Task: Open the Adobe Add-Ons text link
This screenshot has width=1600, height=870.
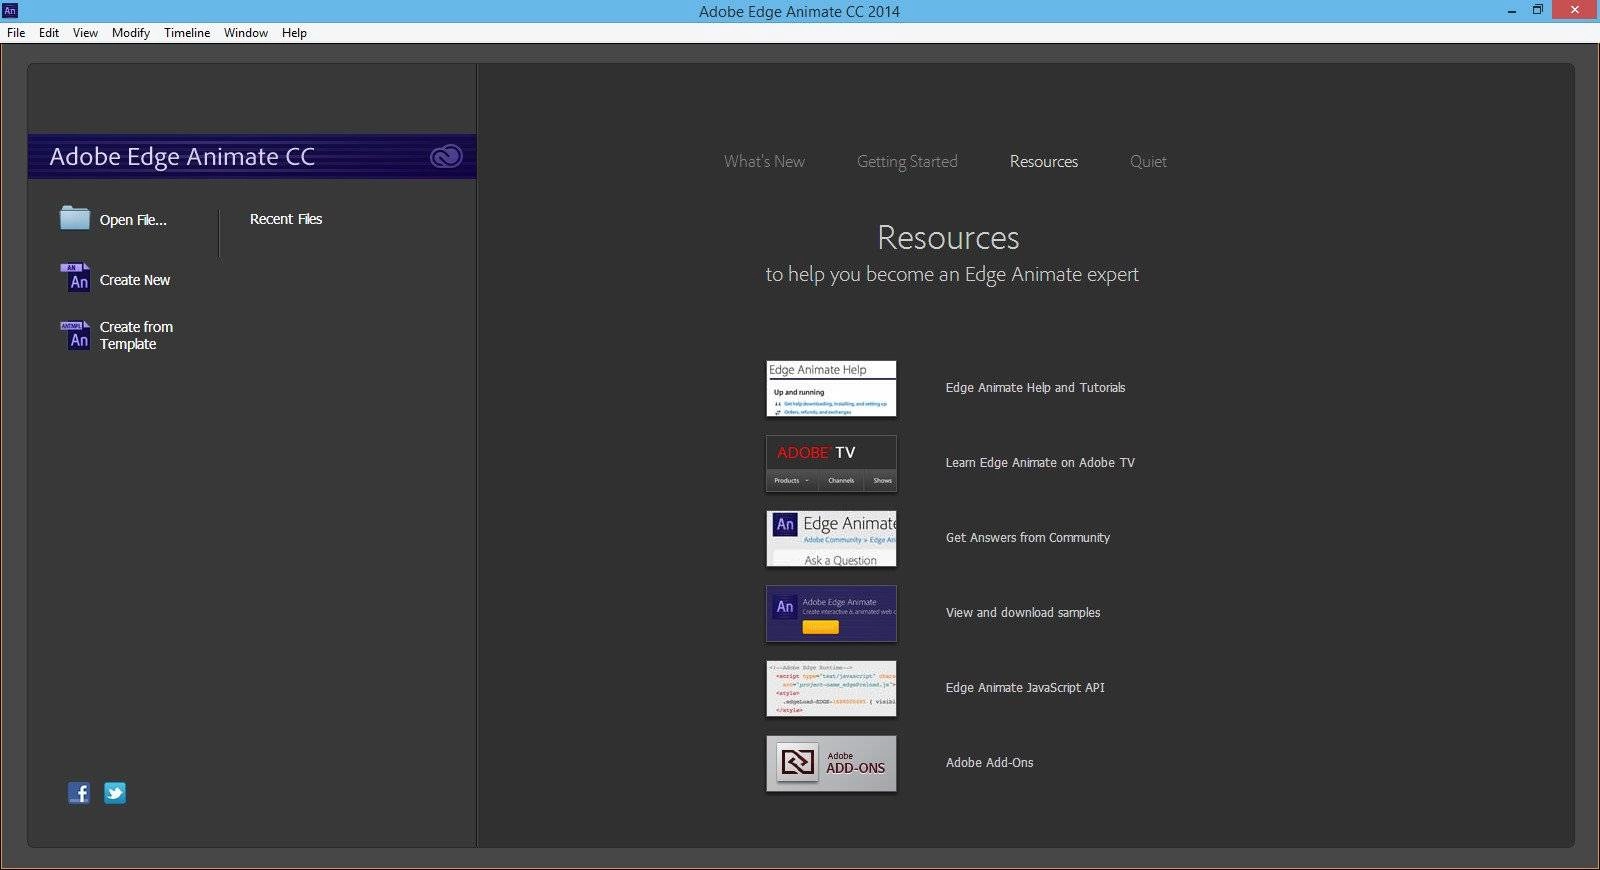Action: tap(989, 763)
